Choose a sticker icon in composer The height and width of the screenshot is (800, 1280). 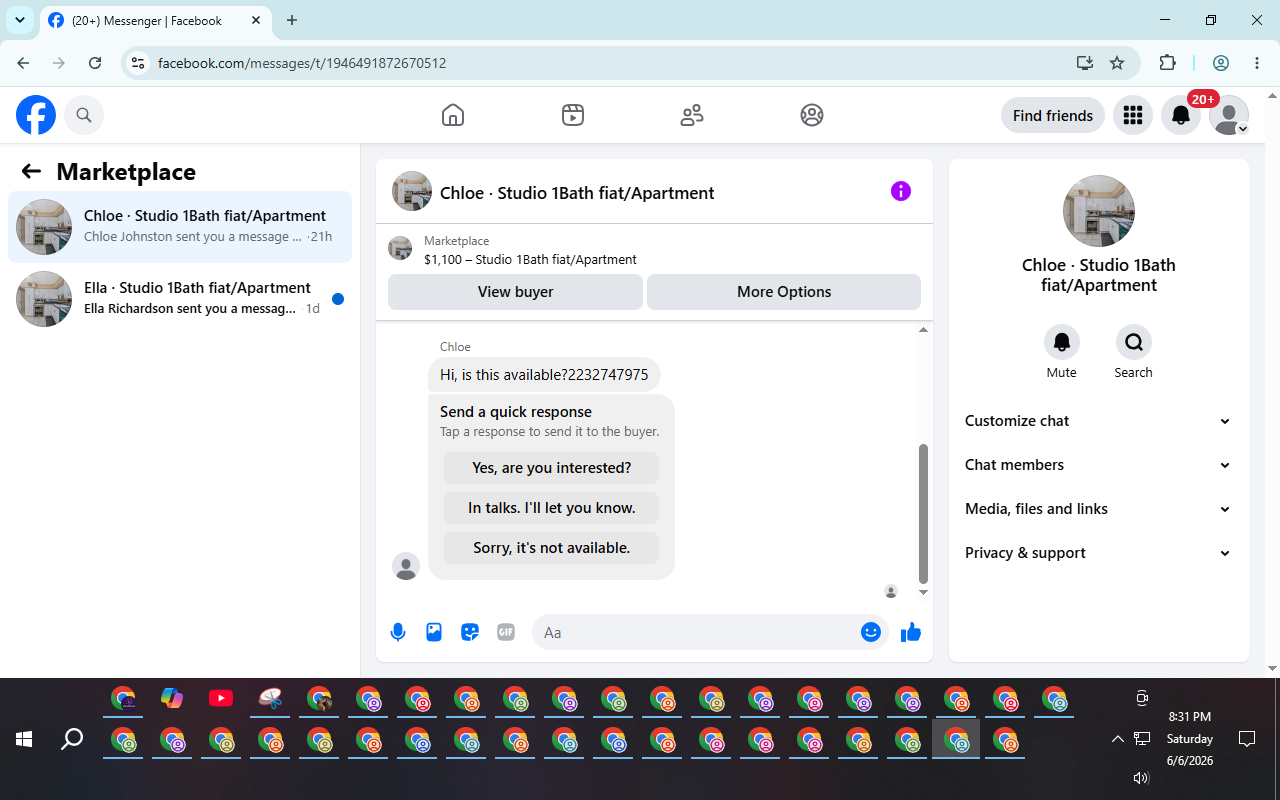pos(470,632)
